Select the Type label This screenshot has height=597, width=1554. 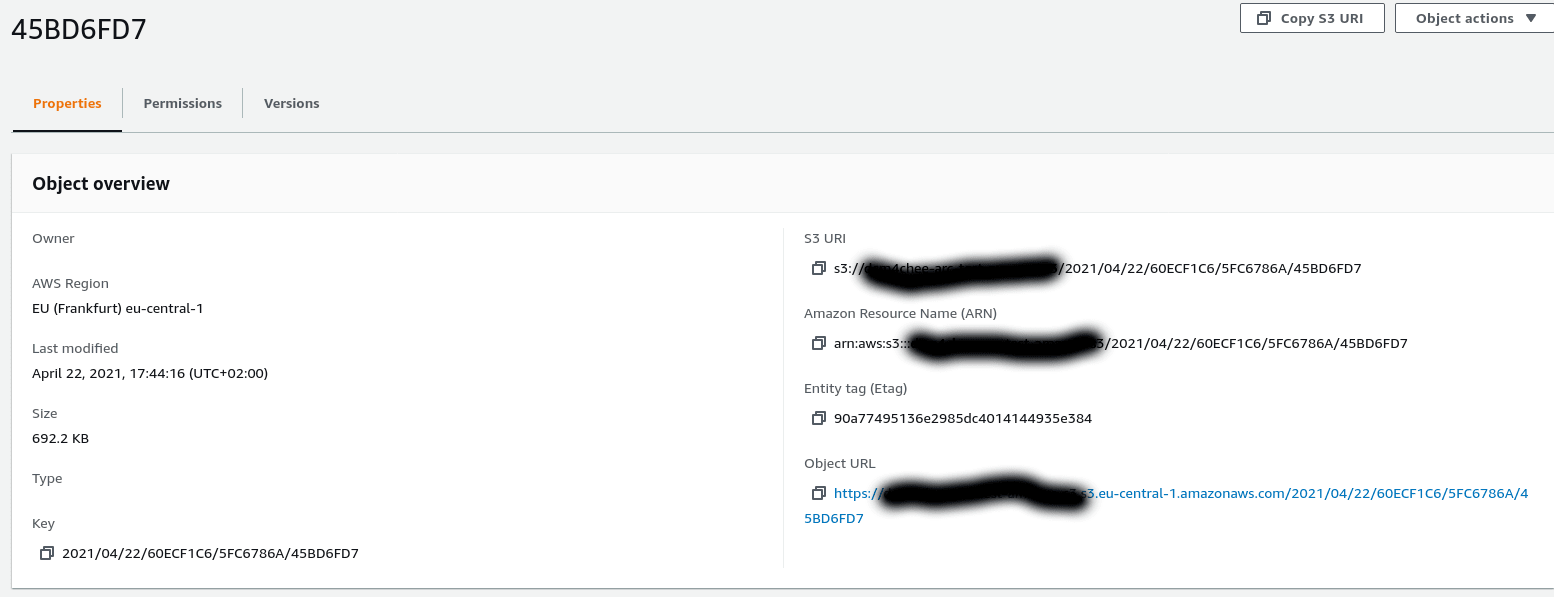(x=47, y=478)
